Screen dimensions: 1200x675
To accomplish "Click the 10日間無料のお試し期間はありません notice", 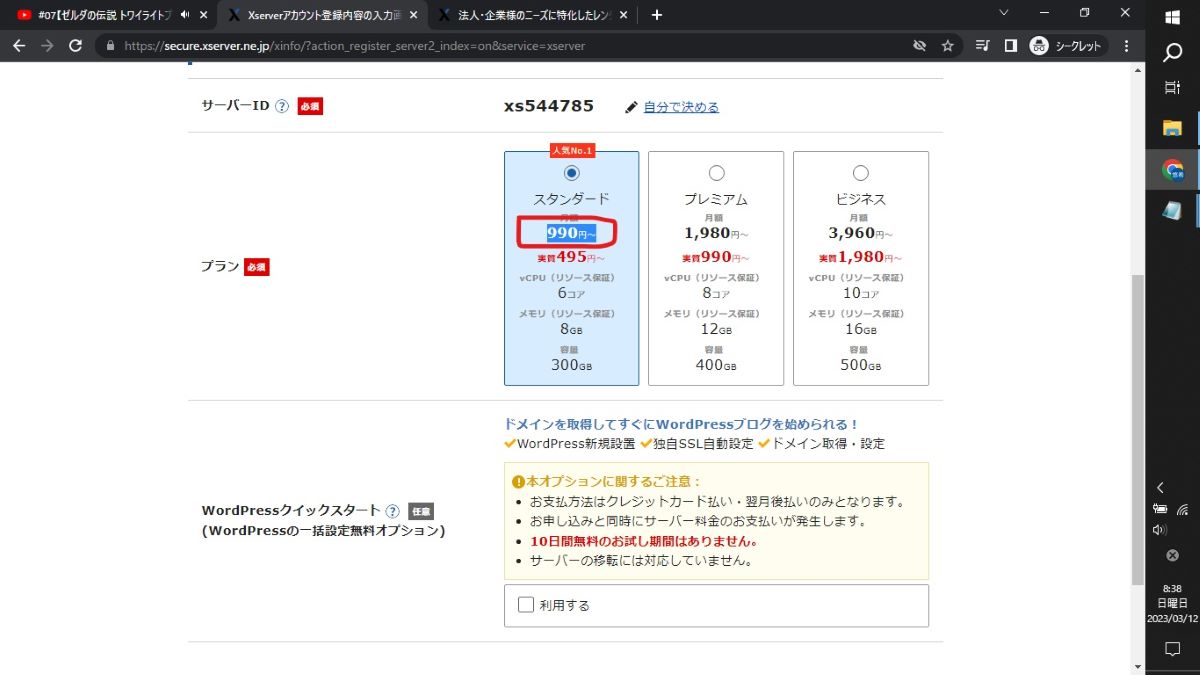I will pos(643,541).
